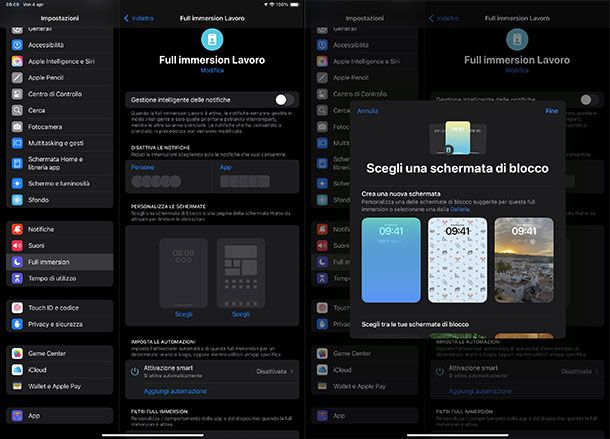This screenshot has width=610, height=439.
Task: Open App settings in the left sidebar
Action: point(60,416)
